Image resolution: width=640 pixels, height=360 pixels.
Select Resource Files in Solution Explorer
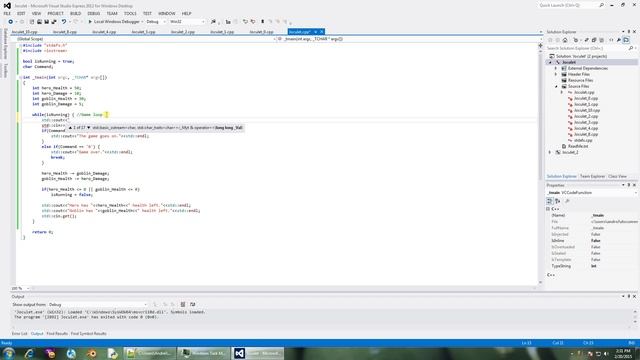click(580, 80)
